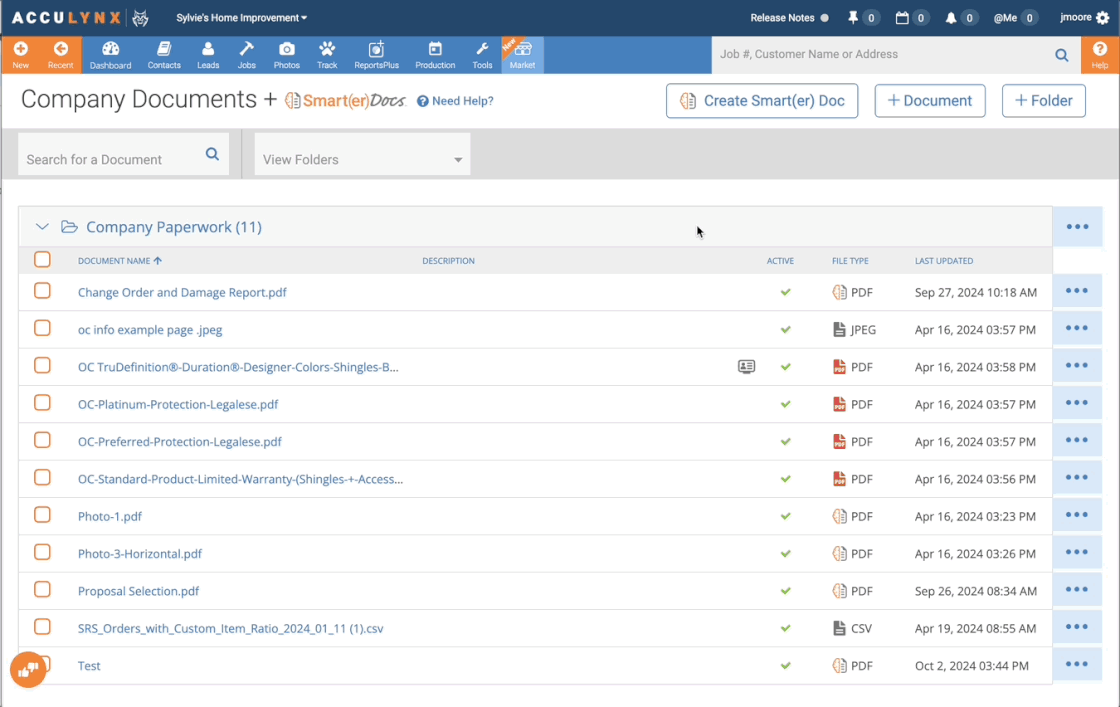Open the Need Help? link

tap(455, 101)
